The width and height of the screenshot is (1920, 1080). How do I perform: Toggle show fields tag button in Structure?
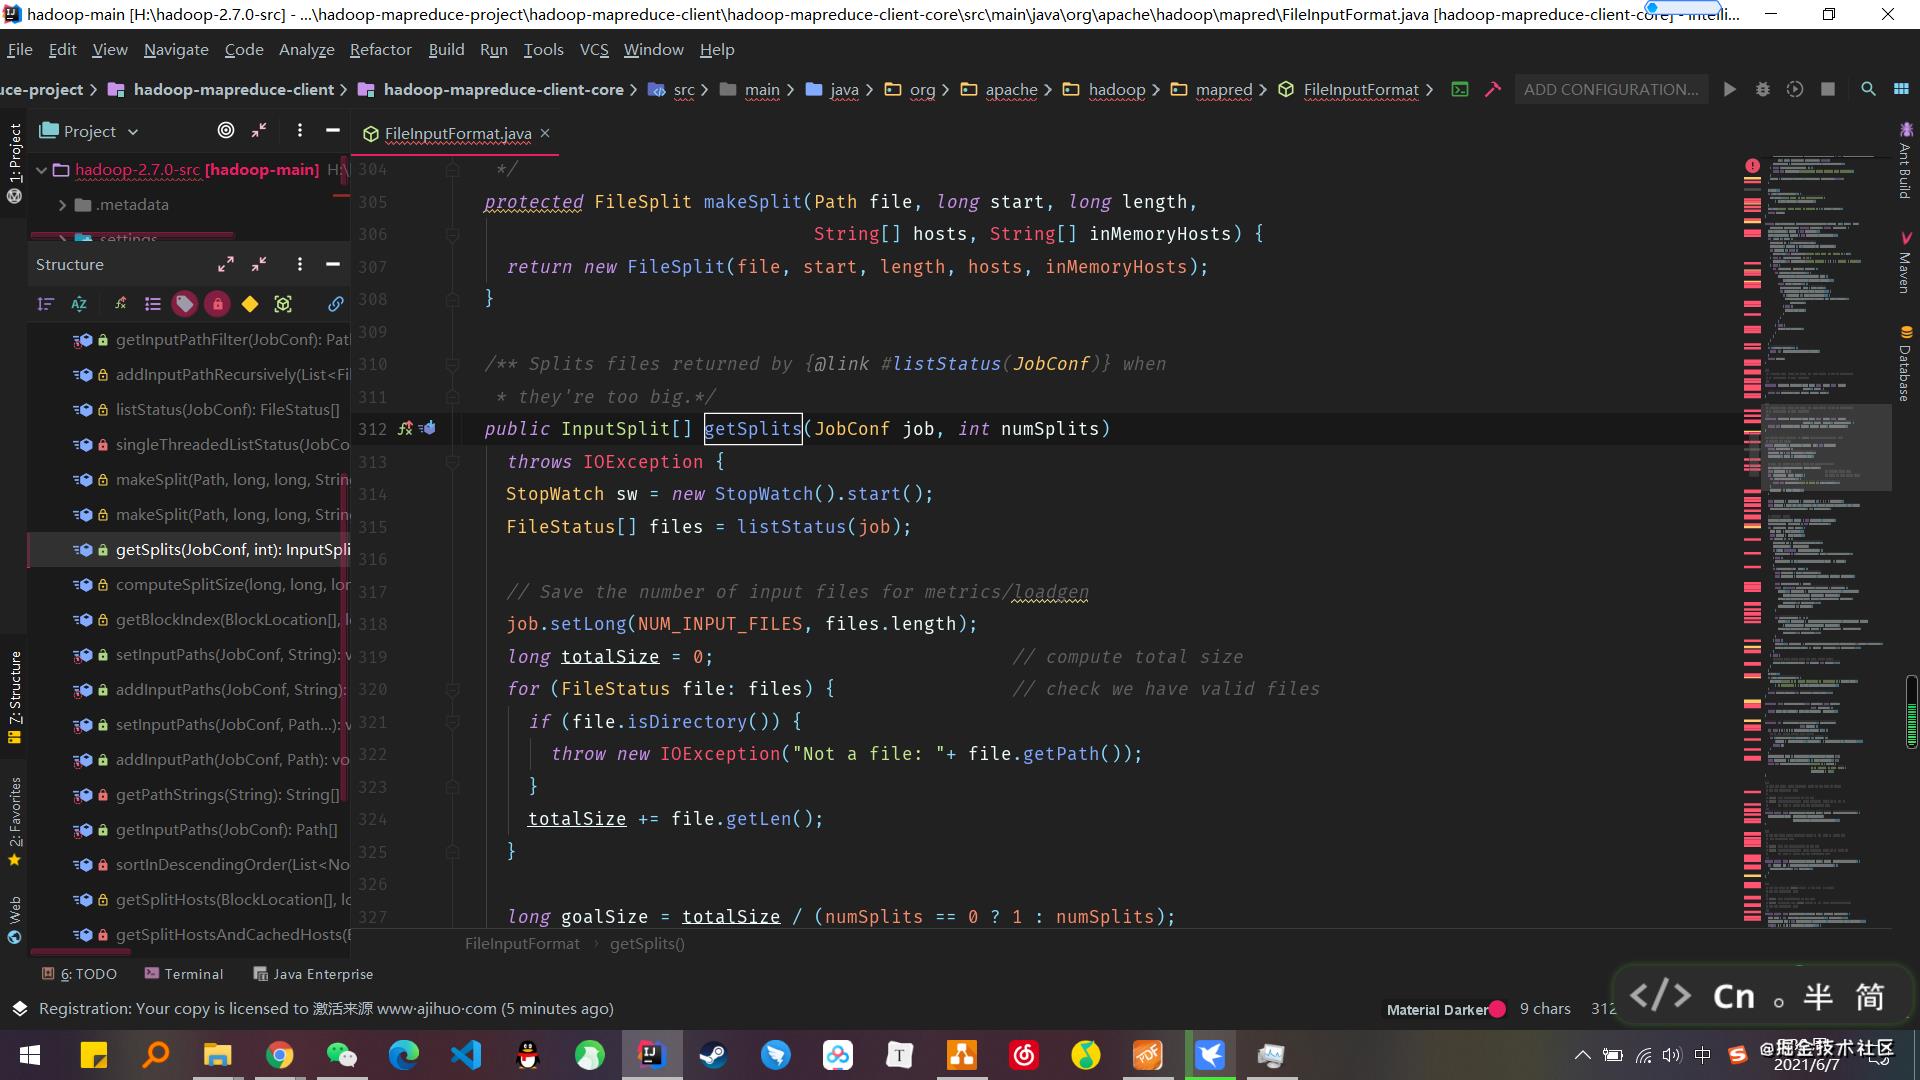pyautogui.click(x=184, y=304)
